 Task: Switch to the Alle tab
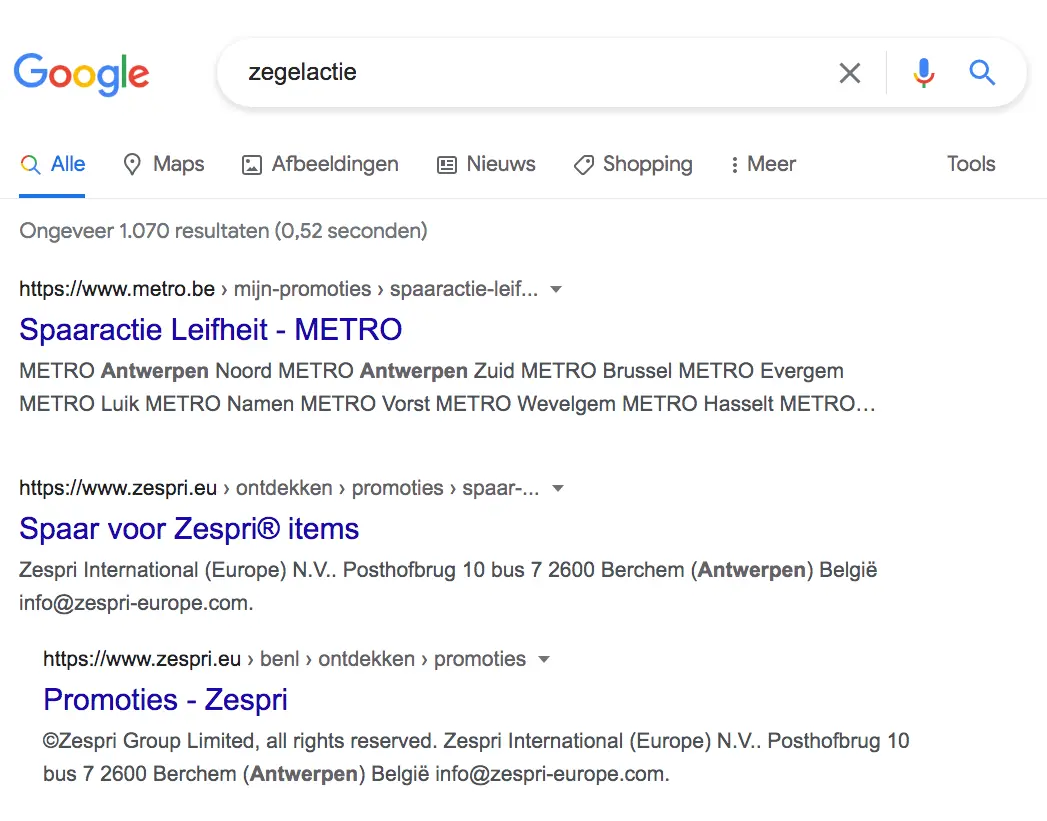pyautogui.click(x=52, y=163)
